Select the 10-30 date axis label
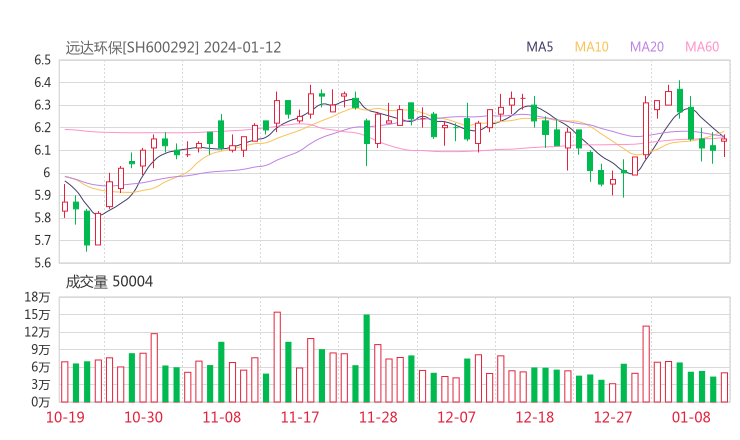Screen dimensions: 740x440 [145, 417]
